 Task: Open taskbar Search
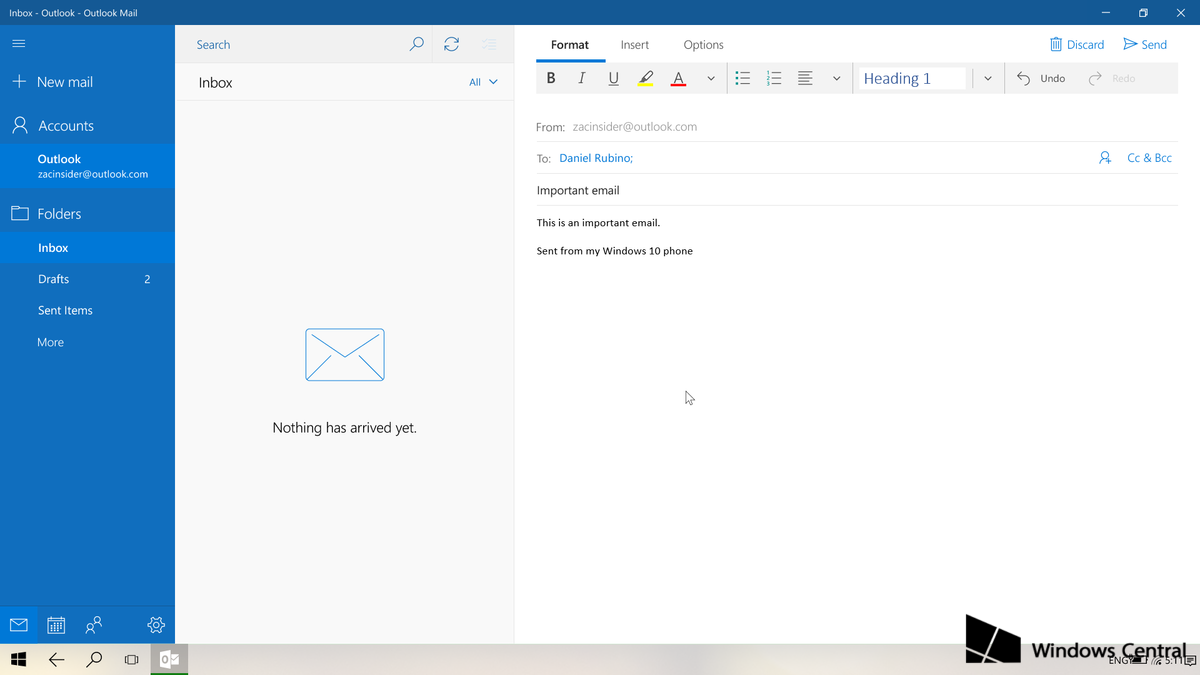coord(94,660)
